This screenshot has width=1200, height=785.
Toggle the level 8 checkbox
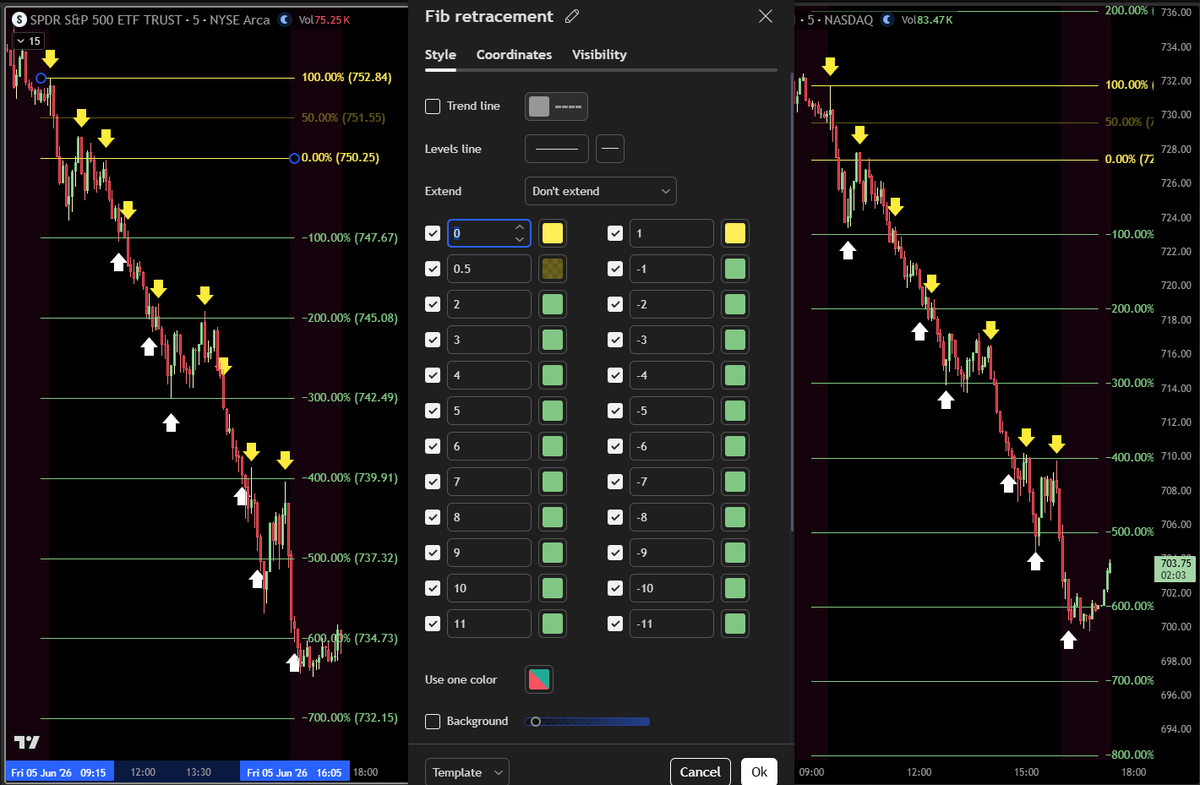coord(432,517)
